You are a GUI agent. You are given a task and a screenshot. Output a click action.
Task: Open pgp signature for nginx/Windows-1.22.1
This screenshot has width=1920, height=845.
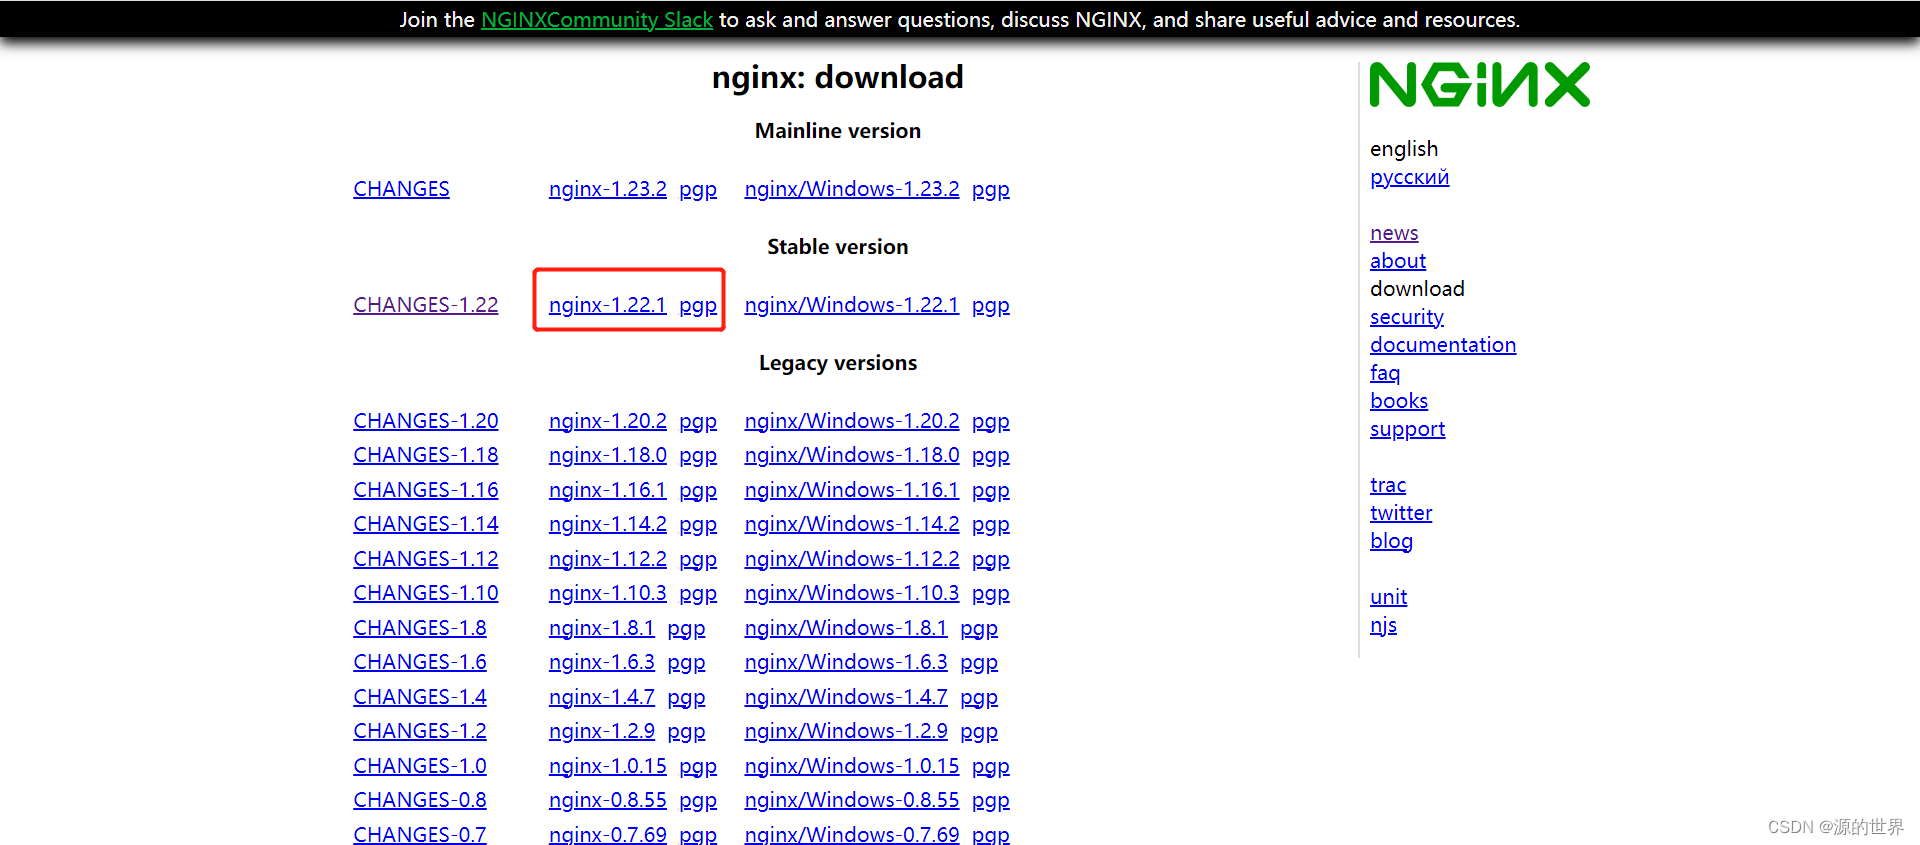(x=991, y=305)
